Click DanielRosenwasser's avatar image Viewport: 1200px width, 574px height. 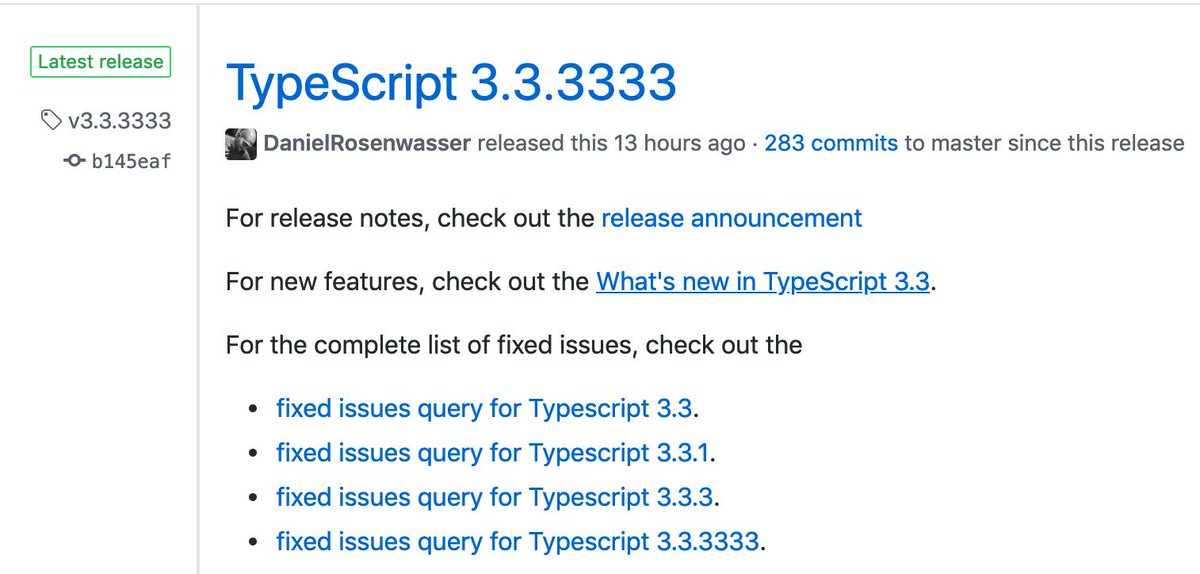click(x=242, y=144)
